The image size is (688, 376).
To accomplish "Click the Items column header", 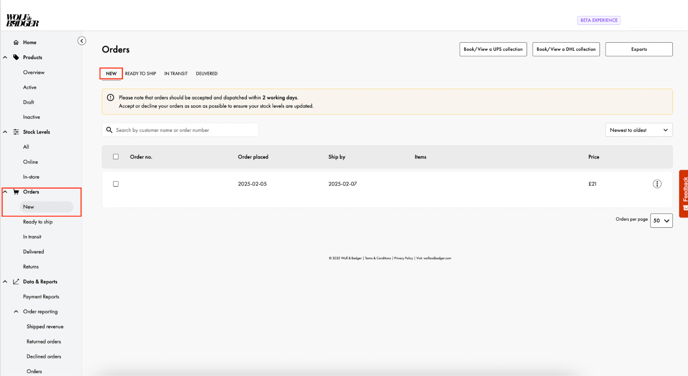I will click(420, 157).
